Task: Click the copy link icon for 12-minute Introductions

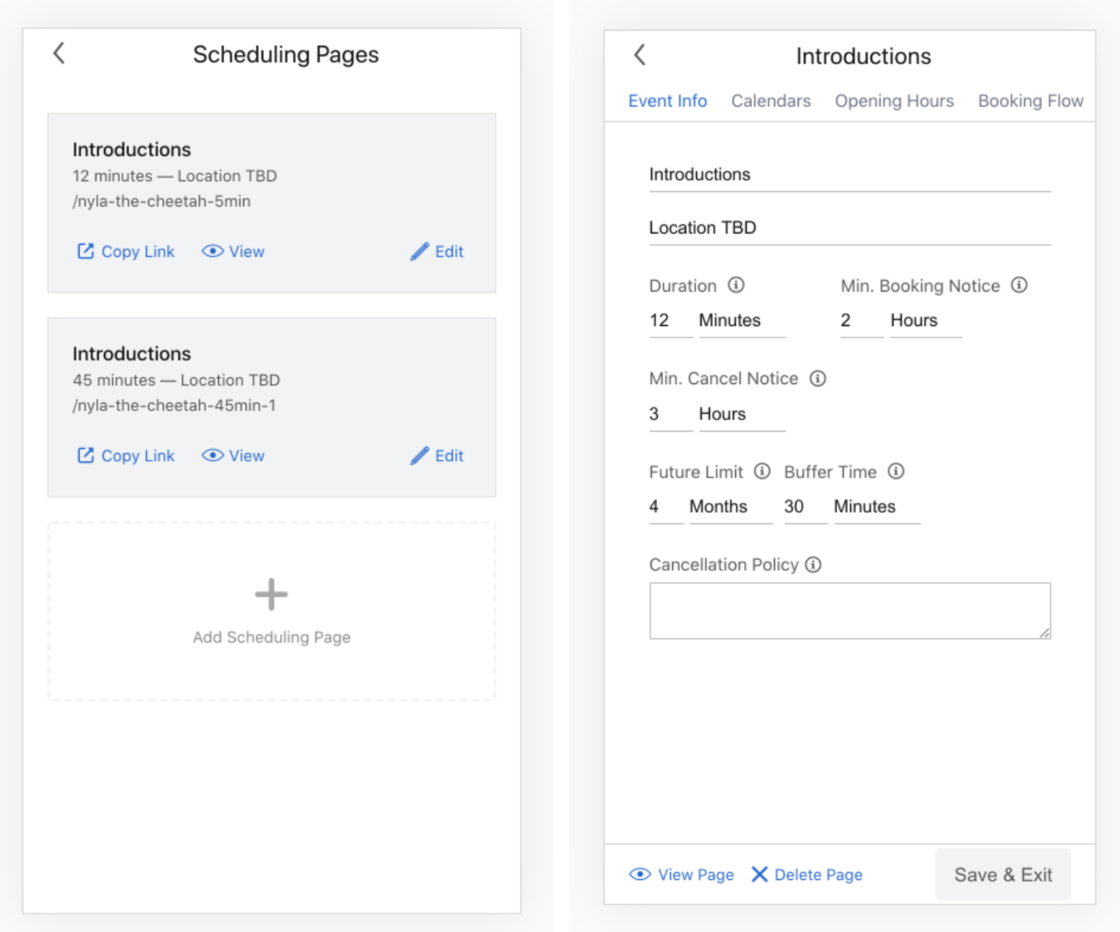Action: coord(86,251)
